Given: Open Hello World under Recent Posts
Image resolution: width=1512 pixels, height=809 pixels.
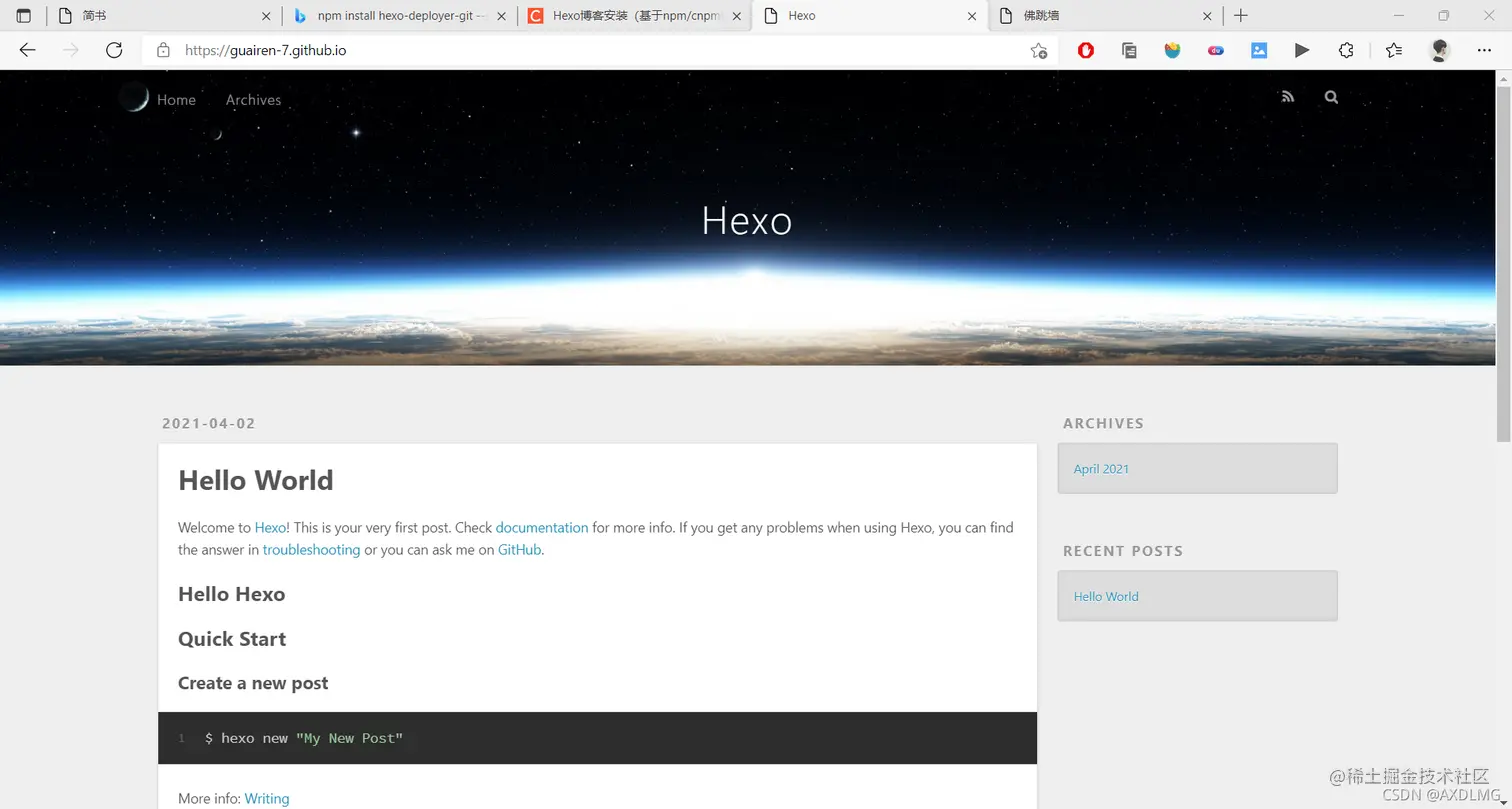Looking at the screenshot, I should coord(1106,596).
